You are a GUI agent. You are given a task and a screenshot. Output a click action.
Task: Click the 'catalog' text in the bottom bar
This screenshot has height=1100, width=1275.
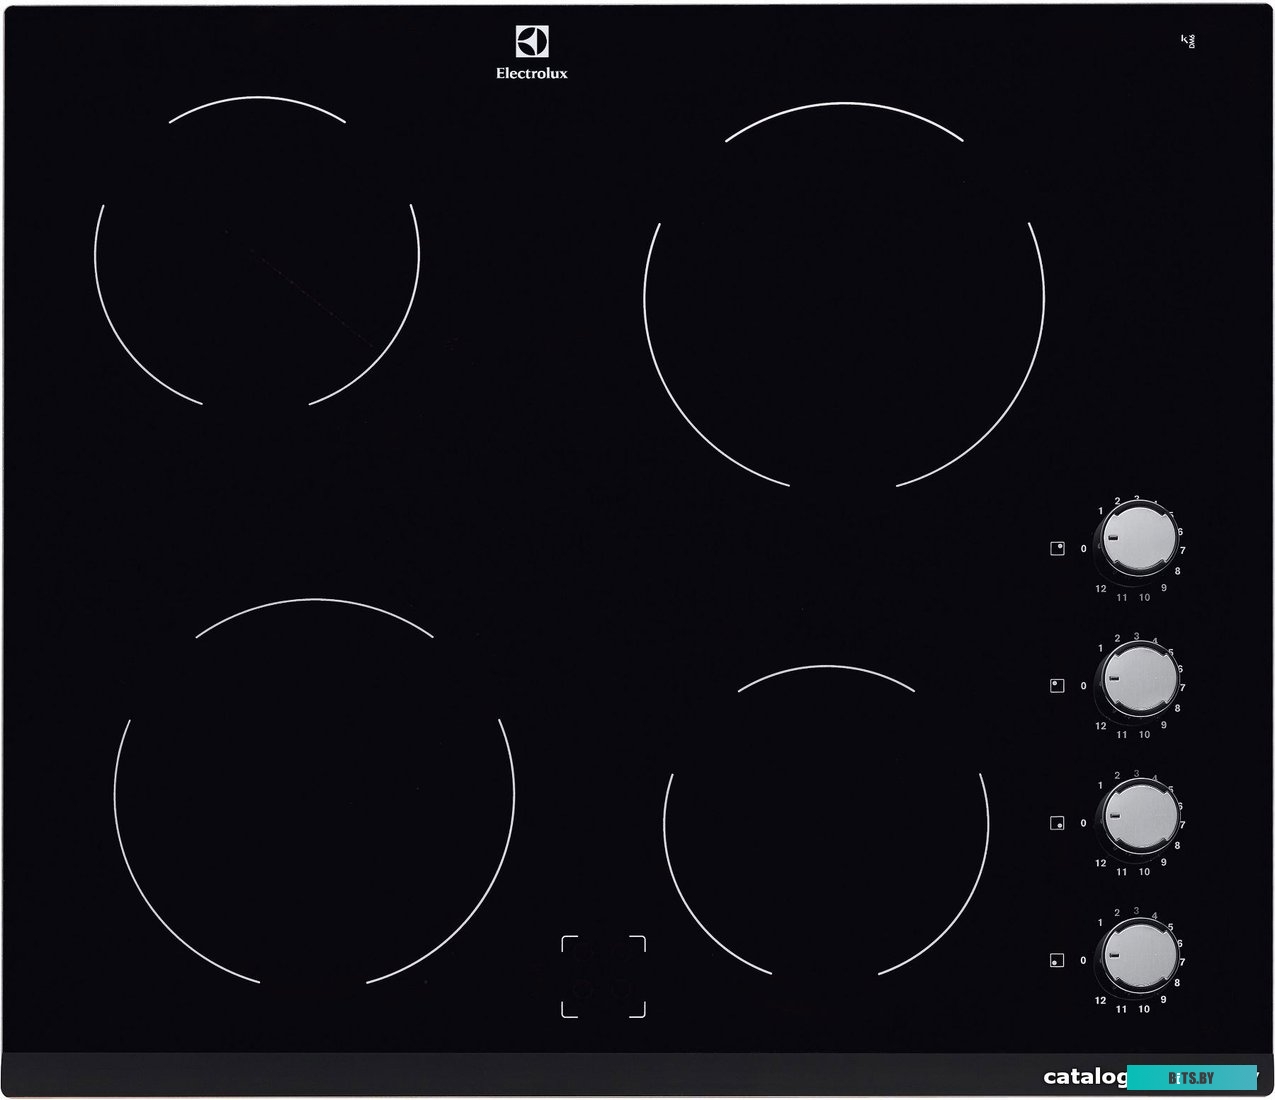click(1085, 1077)
